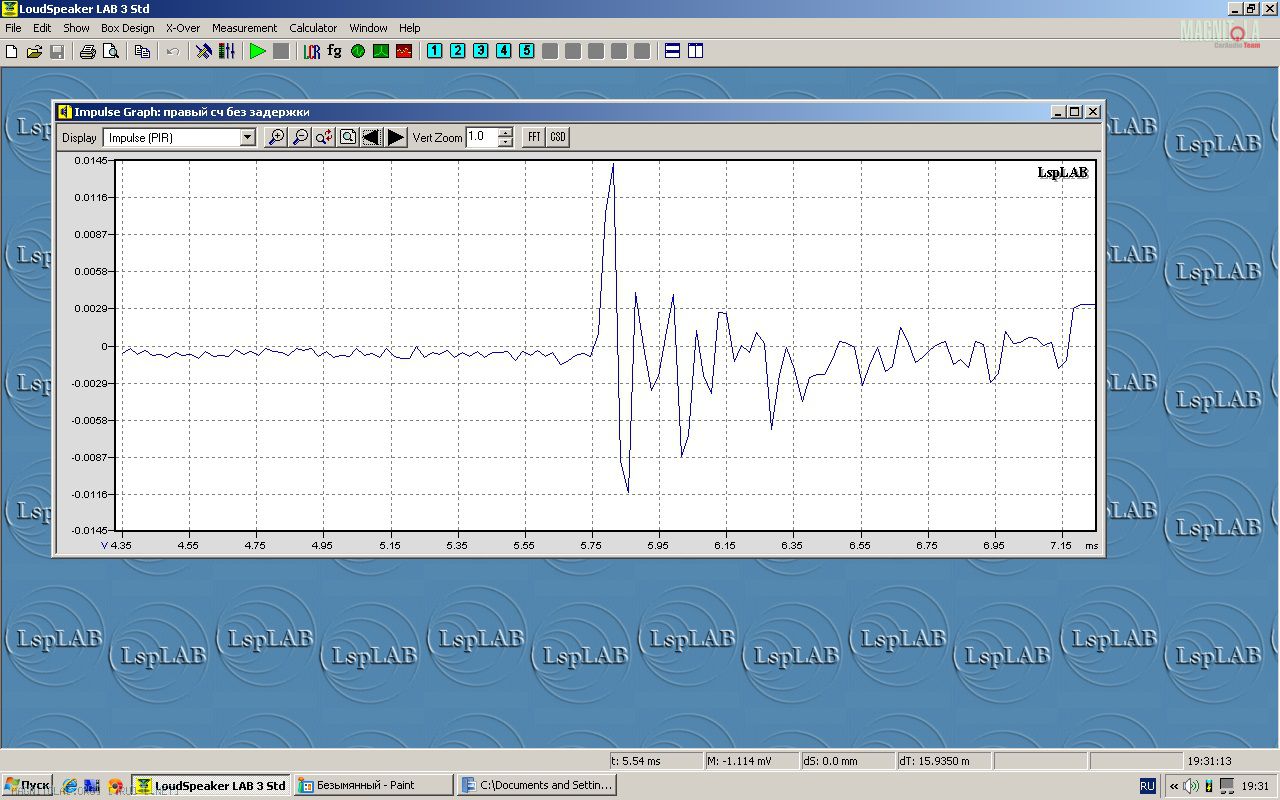Shift graph right with the black right arrow
The height and width of the screenshot is (800, 1280).
[x=396, y=137]
